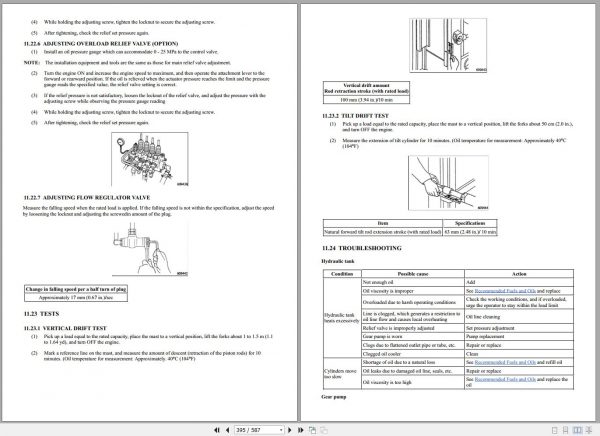The width and height of the screenshot is (600, 436).
Task: Click the tilt cylinder measurement illustration
Action: 448,183
